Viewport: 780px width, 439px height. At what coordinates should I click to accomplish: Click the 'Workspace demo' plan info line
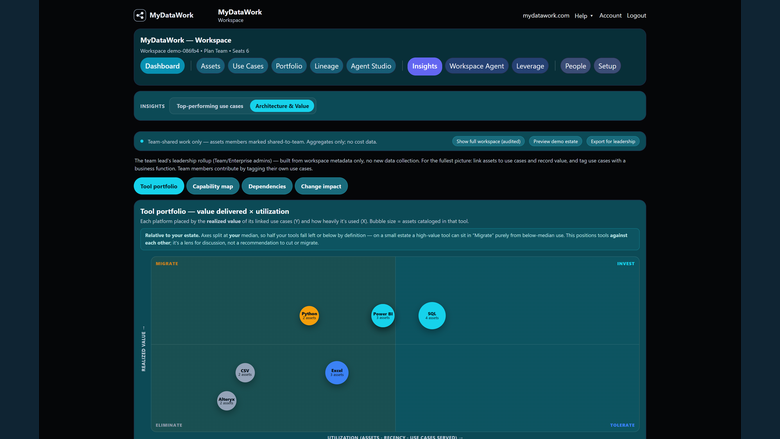[195, 51]
